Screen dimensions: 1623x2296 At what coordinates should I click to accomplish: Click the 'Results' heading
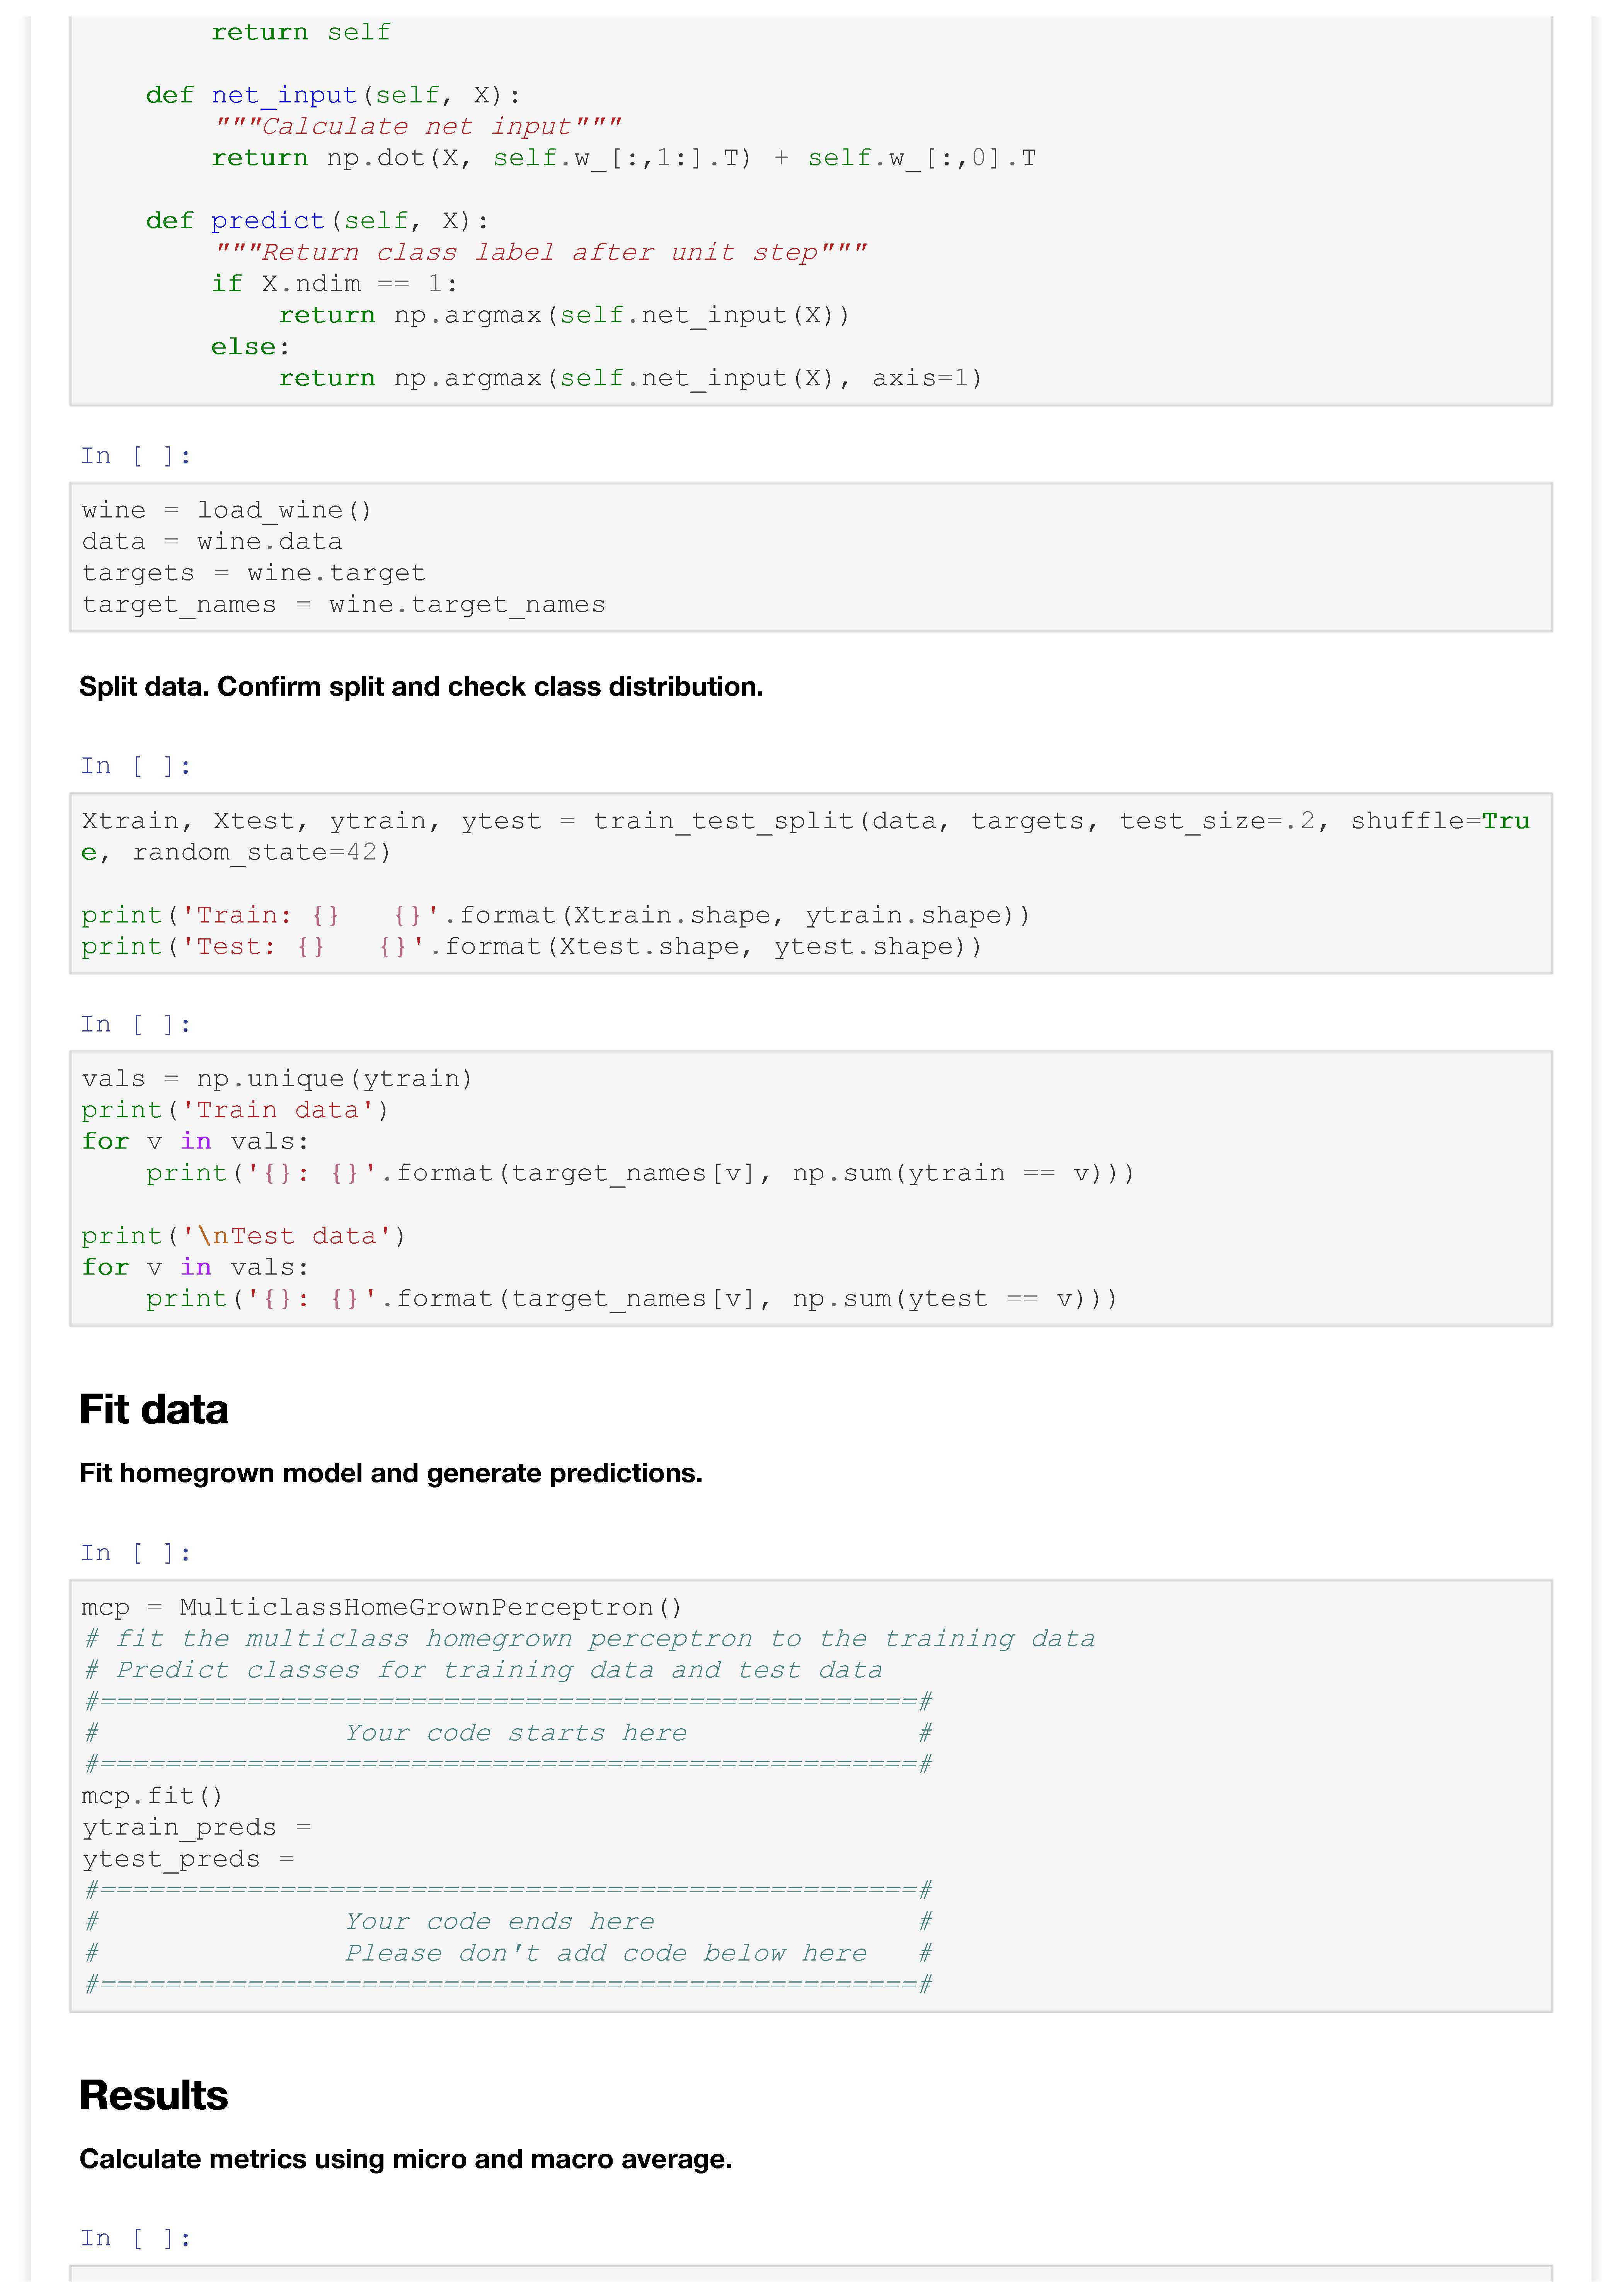click(154, 2095)
